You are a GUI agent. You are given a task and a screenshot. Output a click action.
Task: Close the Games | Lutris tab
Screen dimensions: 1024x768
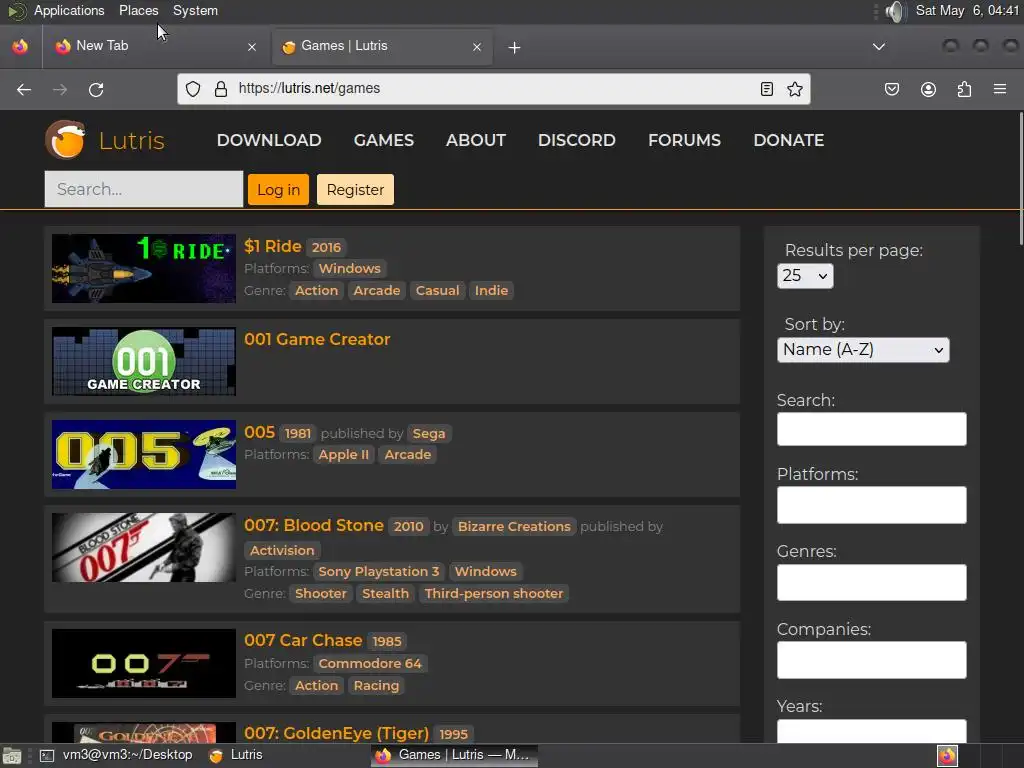477,47
